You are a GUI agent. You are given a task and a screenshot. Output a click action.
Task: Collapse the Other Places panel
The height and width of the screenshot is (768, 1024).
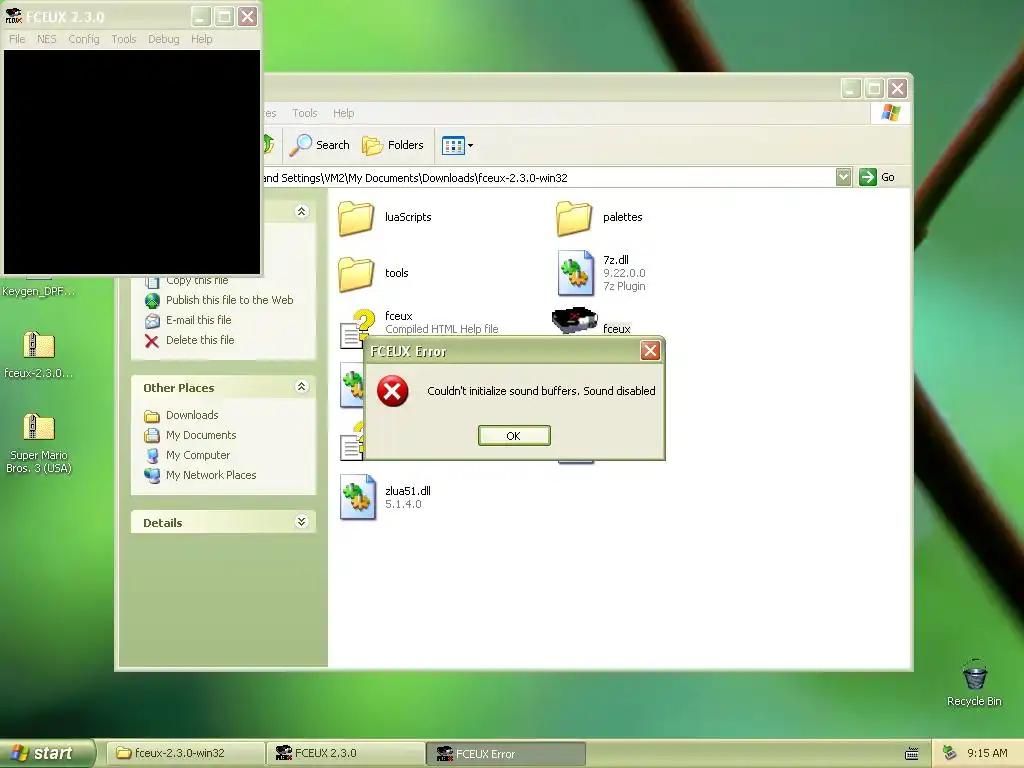(x=301, y=387)
